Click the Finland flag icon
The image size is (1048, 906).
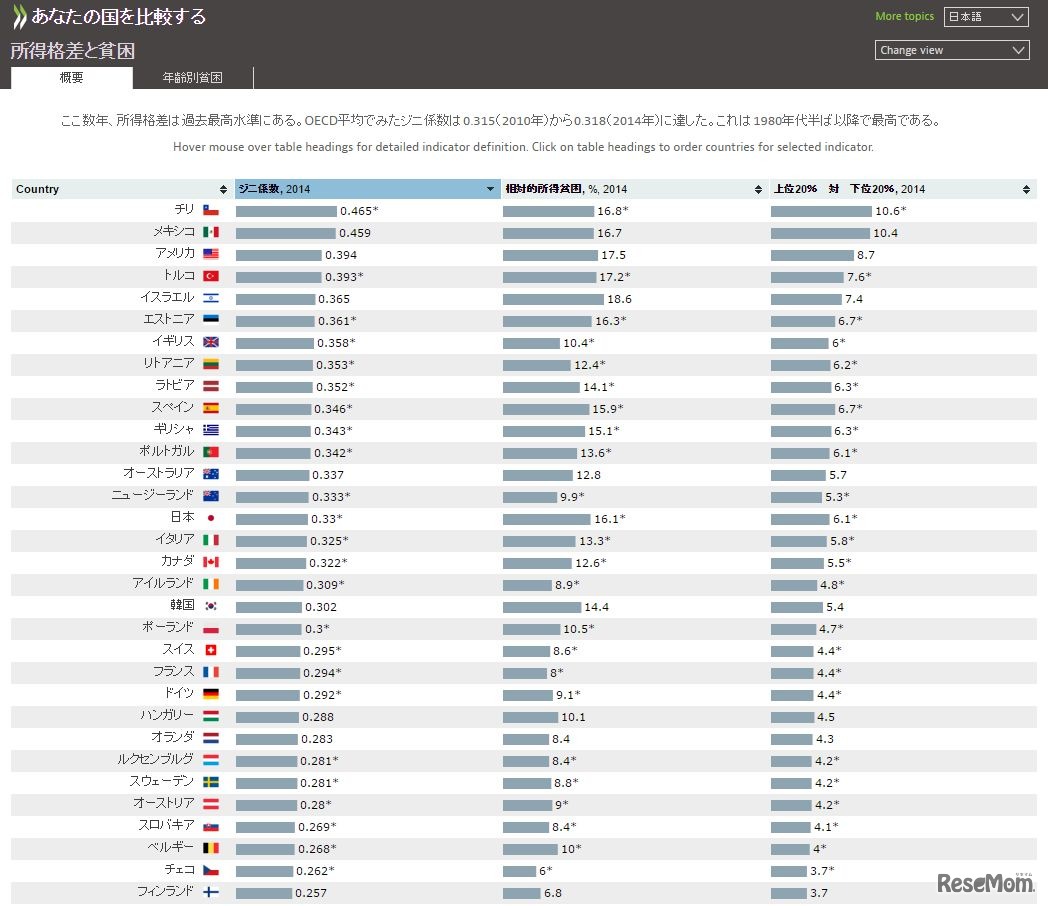coord(211,892)
